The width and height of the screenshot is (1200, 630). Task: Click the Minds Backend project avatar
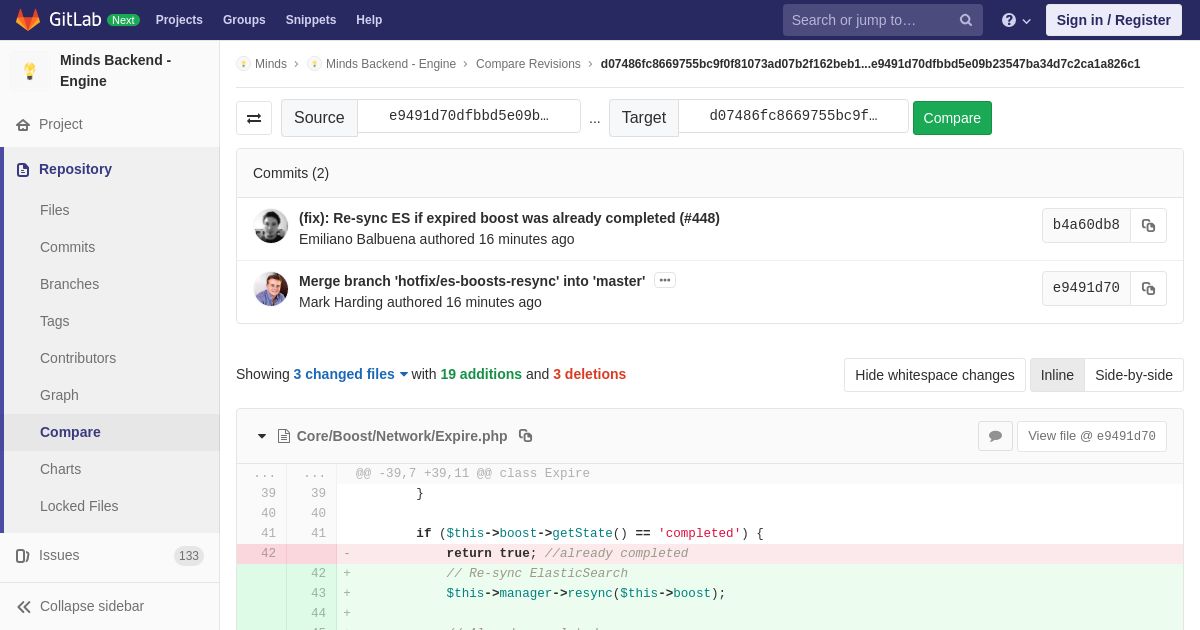30,71
